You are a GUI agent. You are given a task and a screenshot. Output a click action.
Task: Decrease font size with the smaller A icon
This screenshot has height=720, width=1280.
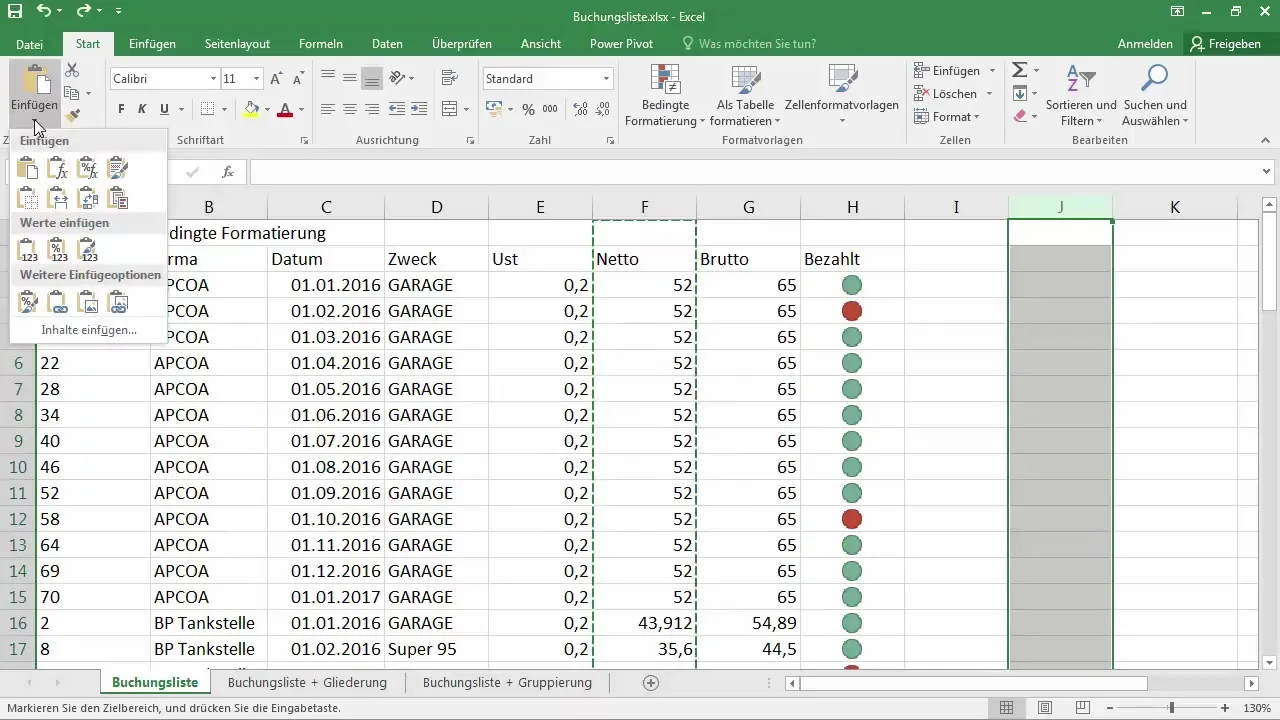(298, 78)
